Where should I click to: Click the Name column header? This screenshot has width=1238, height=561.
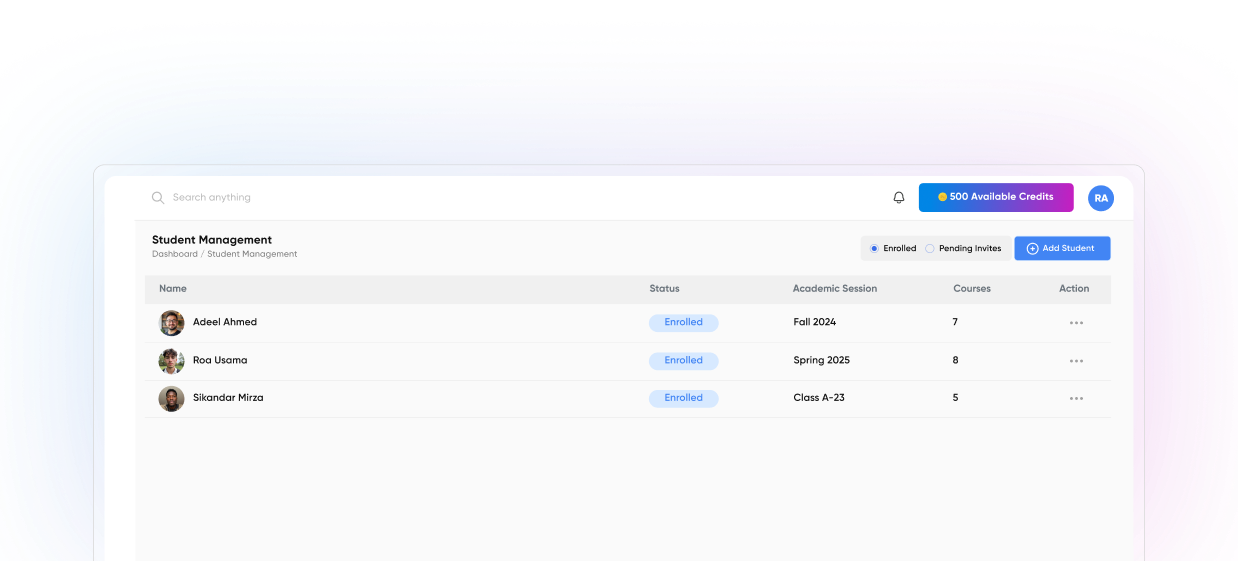coord(173,289)
